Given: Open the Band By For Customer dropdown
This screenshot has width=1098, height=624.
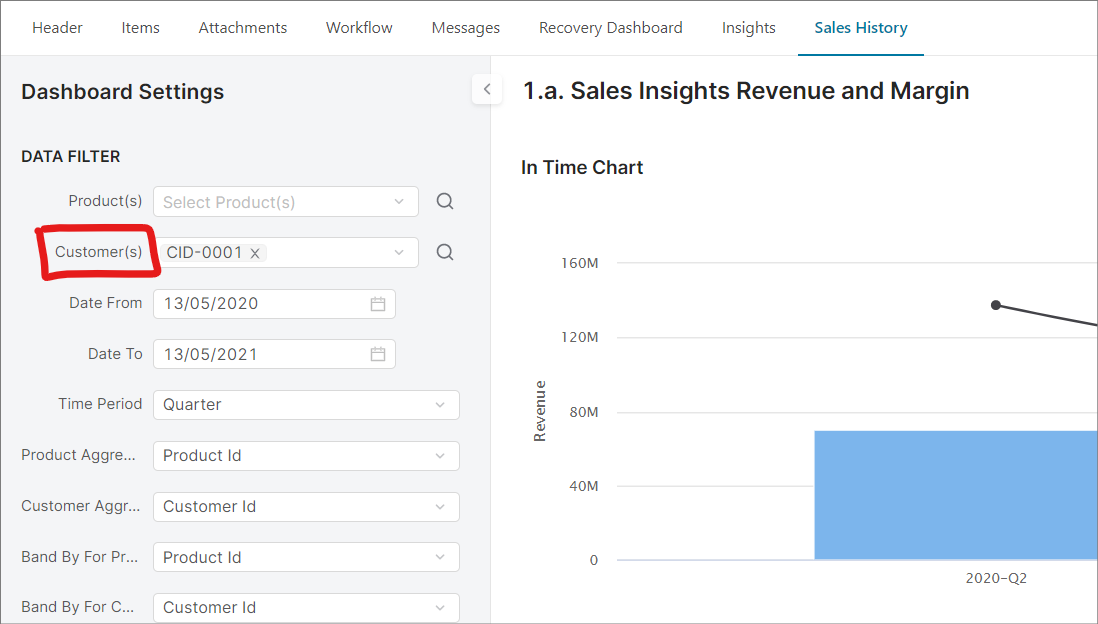Looking at the screenshot, I should point(439,608).
